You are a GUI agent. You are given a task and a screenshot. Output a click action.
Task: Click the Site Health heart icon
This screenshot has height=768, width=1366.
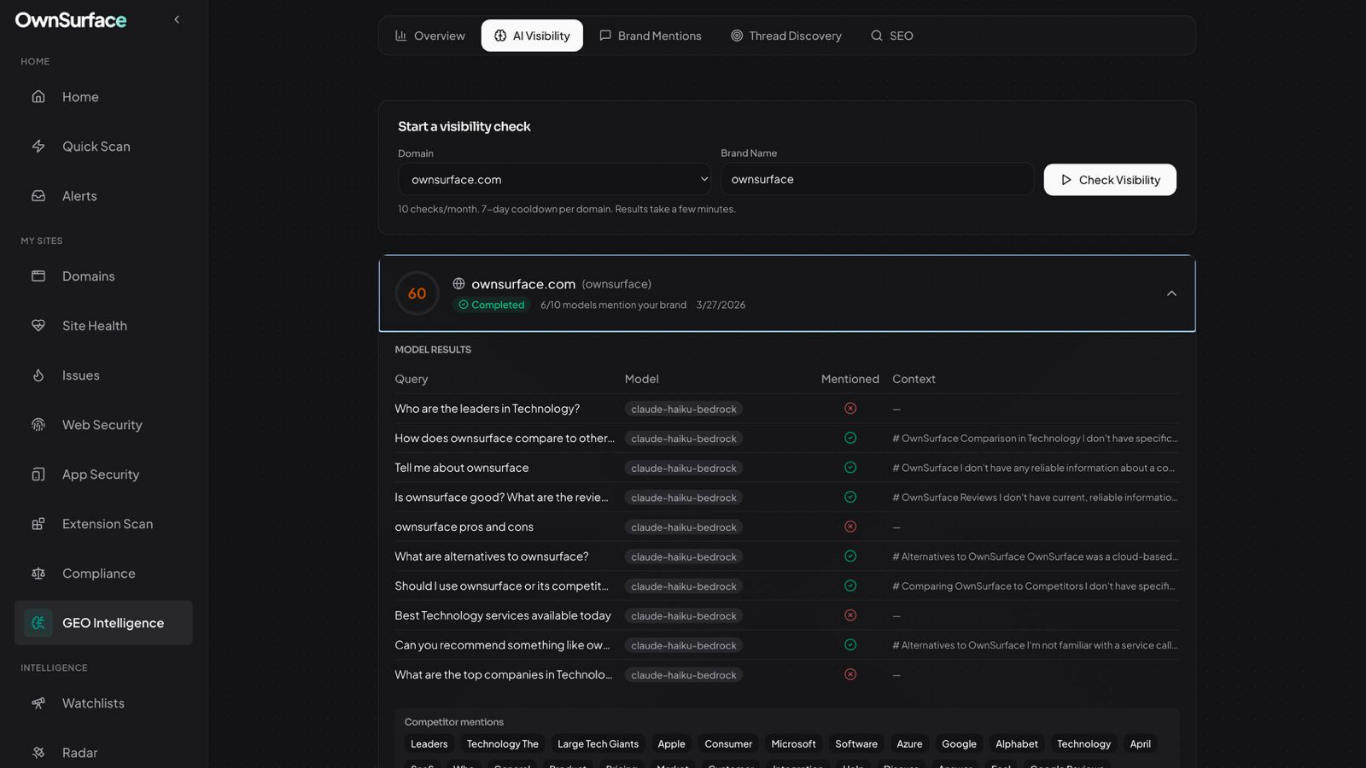(38, 326)
